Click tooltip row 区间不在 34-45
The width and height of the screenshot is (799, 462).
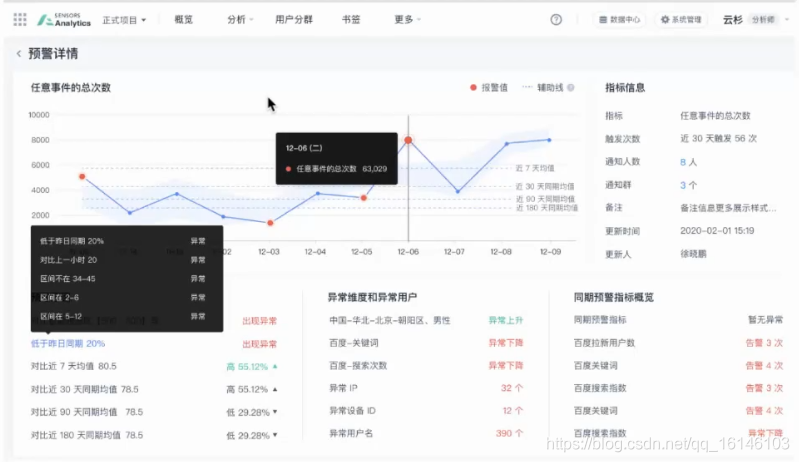click(x=122, y=279)
